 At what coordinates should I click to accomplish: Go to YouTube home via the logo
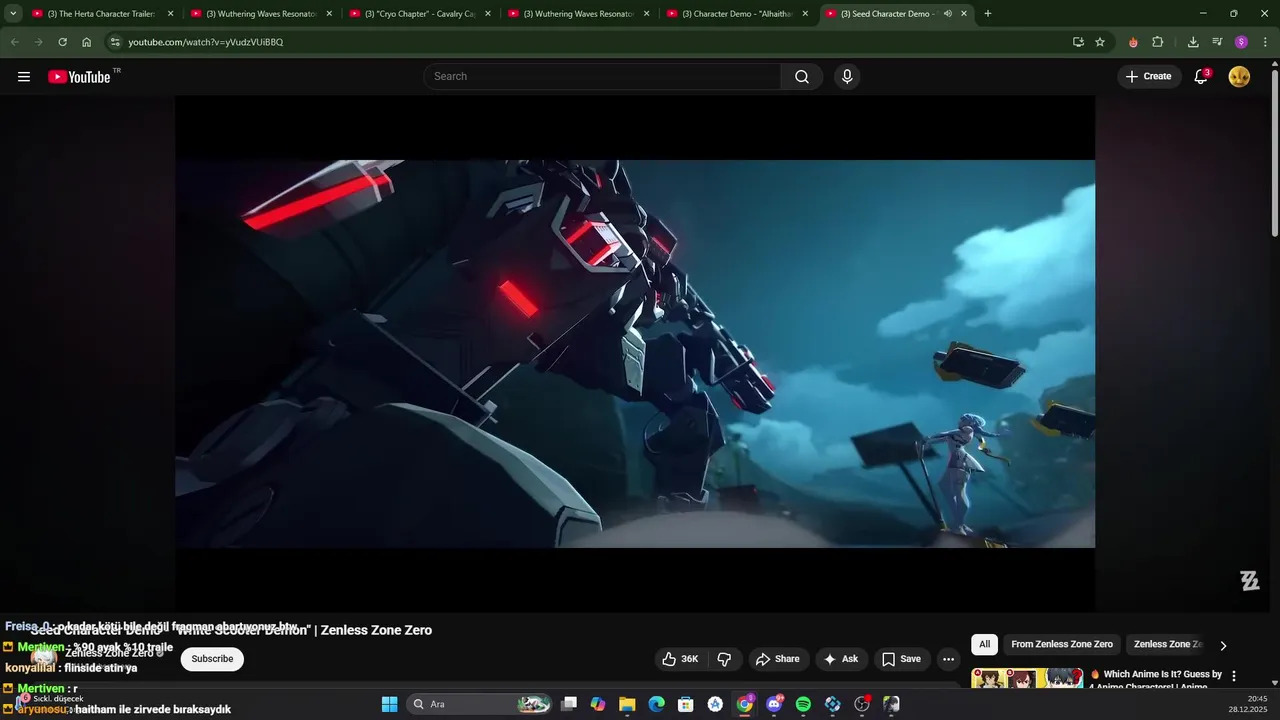point(79,77)
